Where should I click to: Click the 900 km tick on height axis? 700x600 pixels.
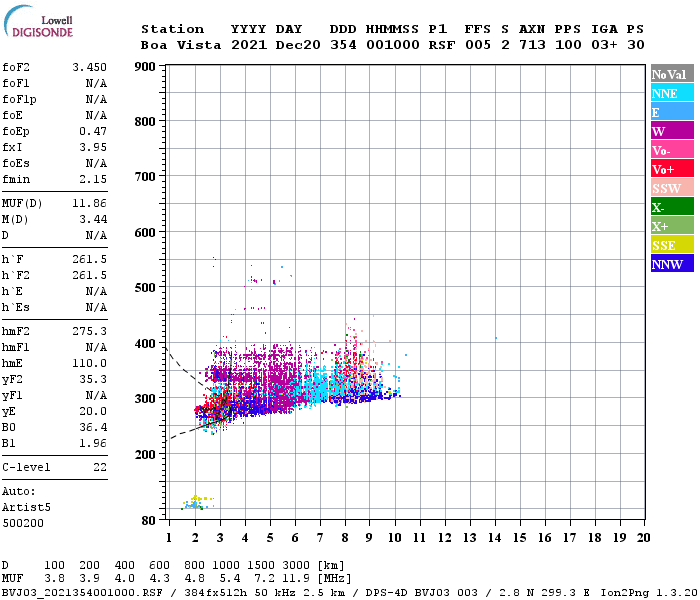tap(146, 67)
